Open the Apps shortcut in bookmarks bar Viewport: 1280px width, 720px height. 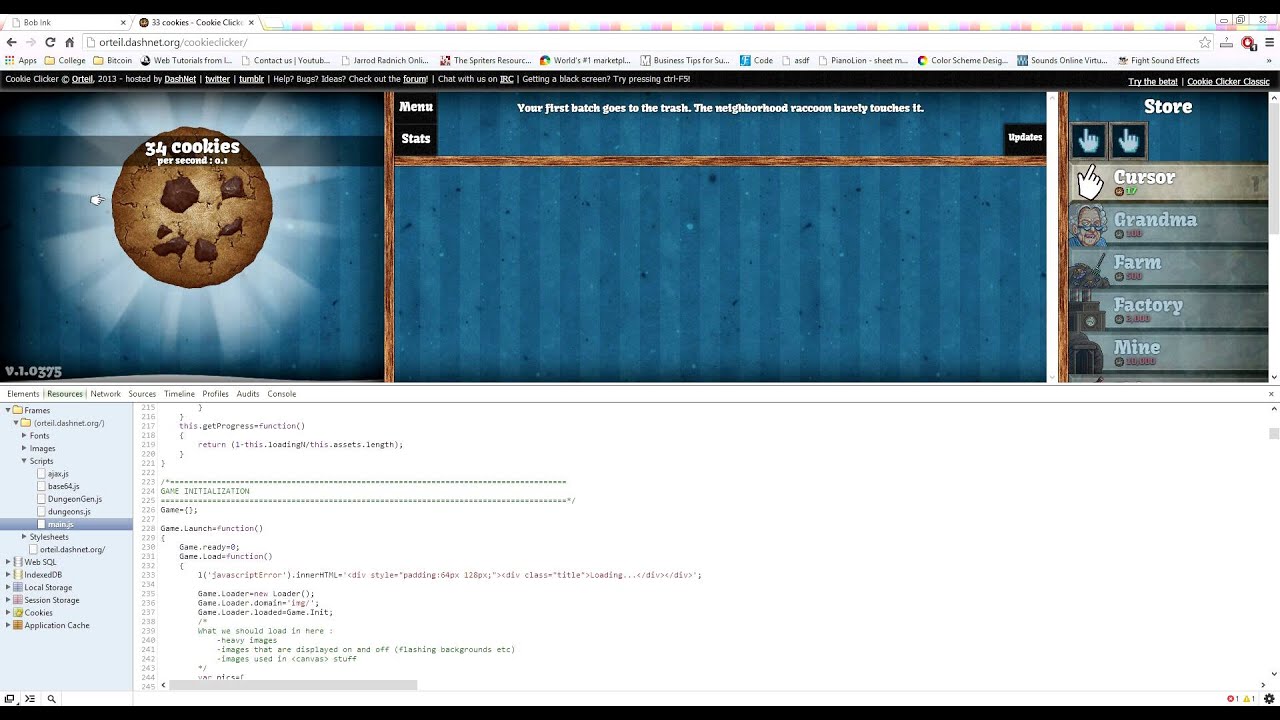(x=20, y=60)
